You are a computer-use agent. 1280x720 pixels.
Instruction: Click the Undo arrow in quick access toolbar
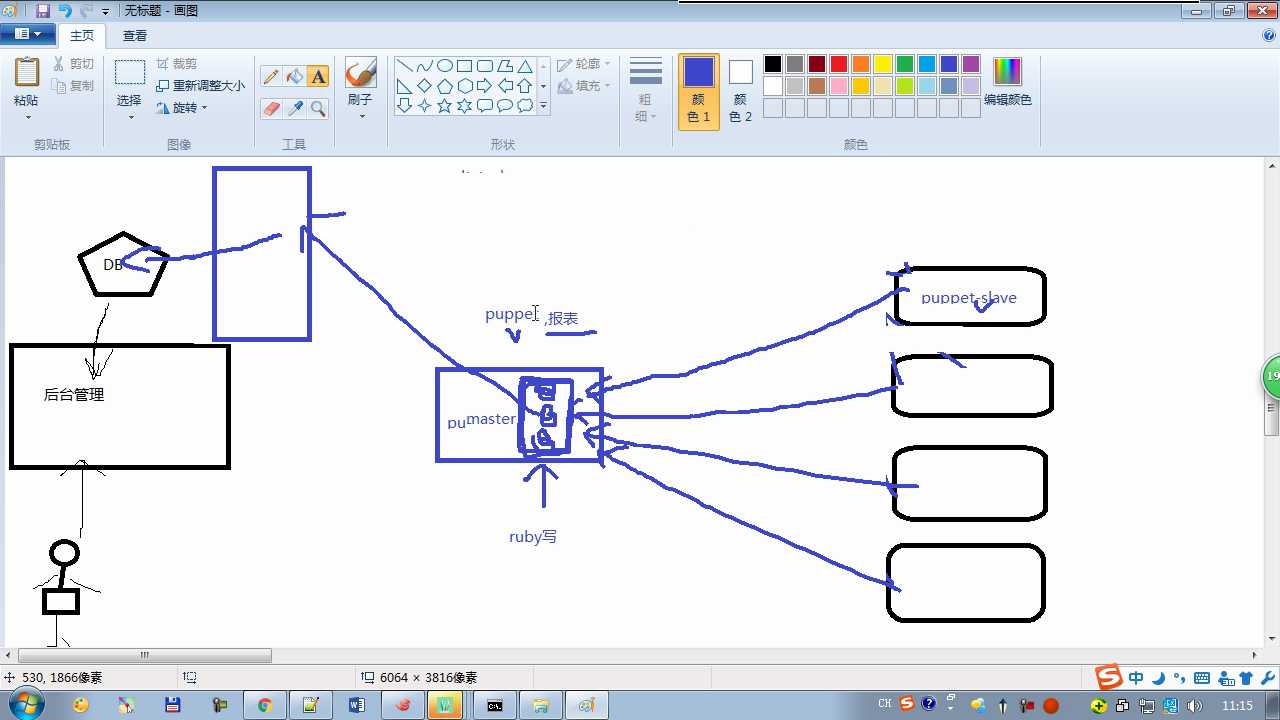(x=65, y=11)
